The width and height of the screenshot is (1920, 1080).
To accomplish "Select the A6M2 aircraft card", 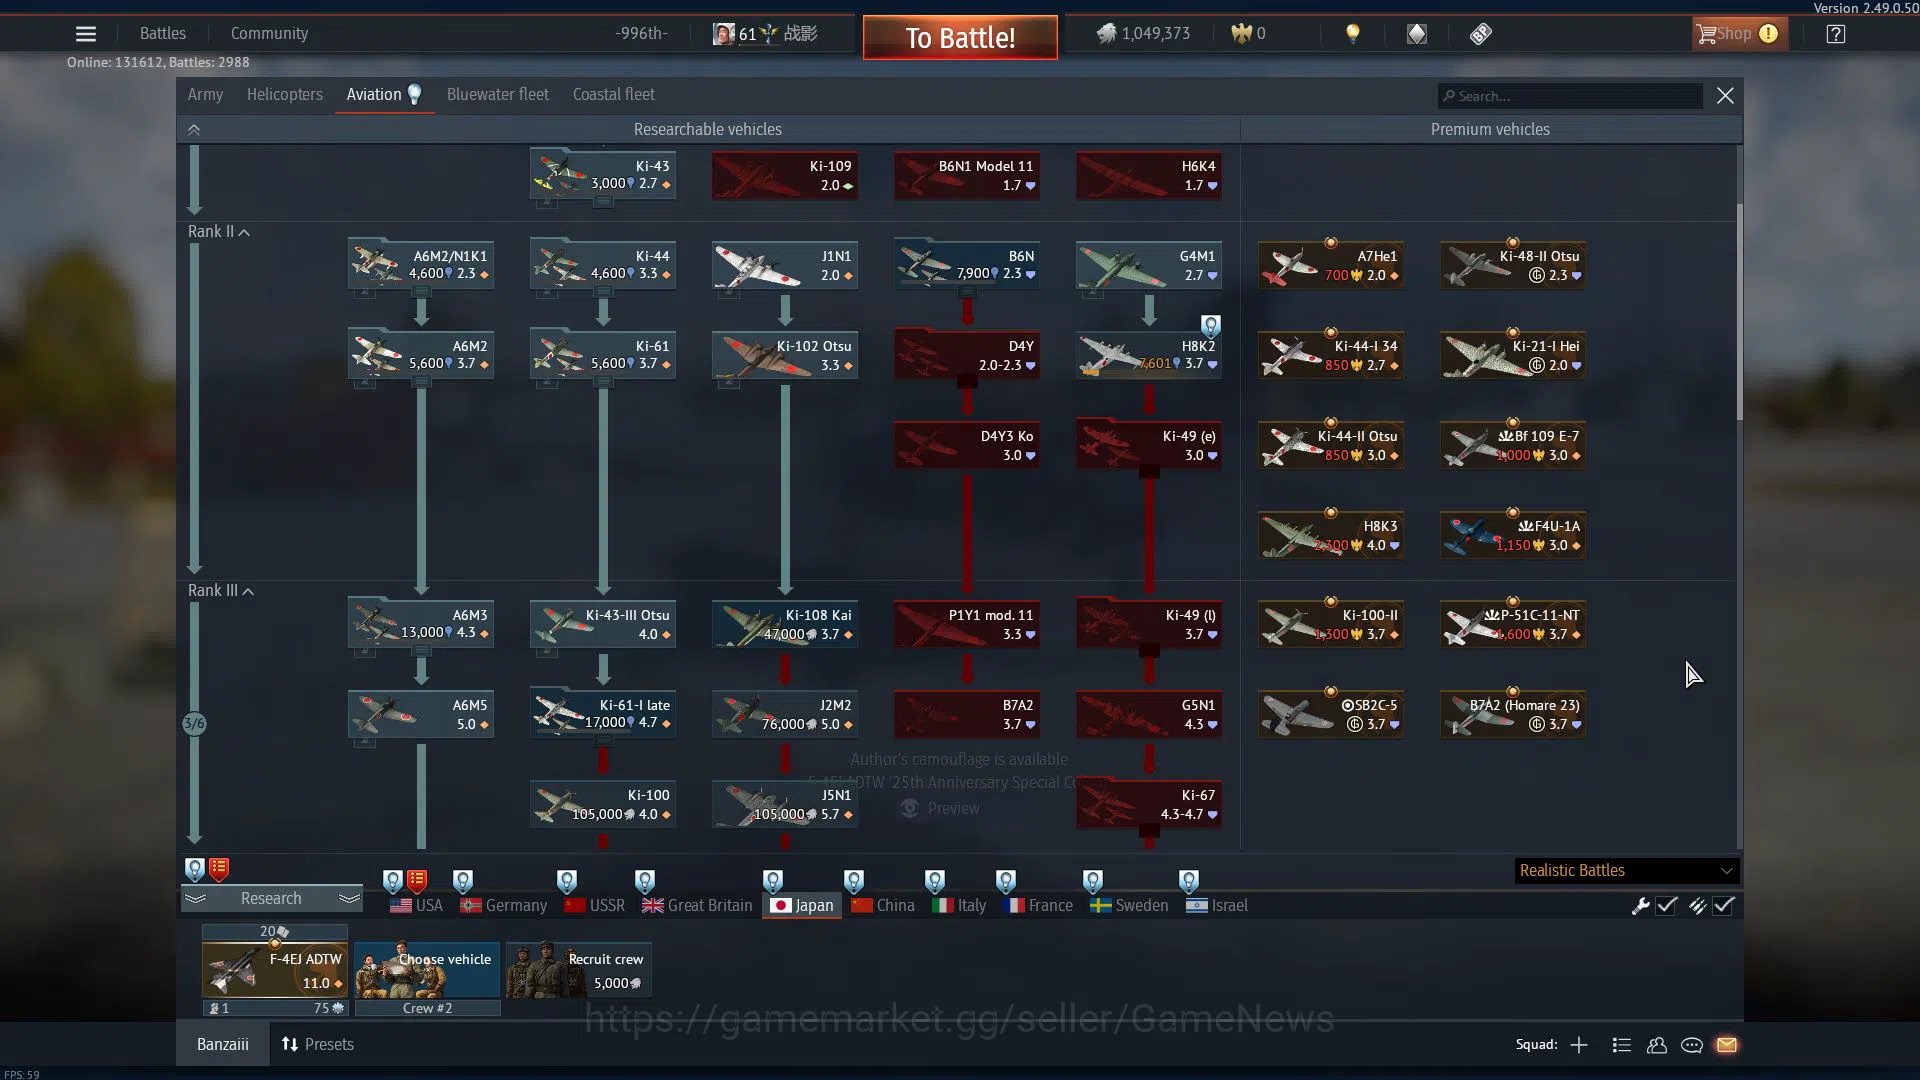I will (x=421, y=355).
